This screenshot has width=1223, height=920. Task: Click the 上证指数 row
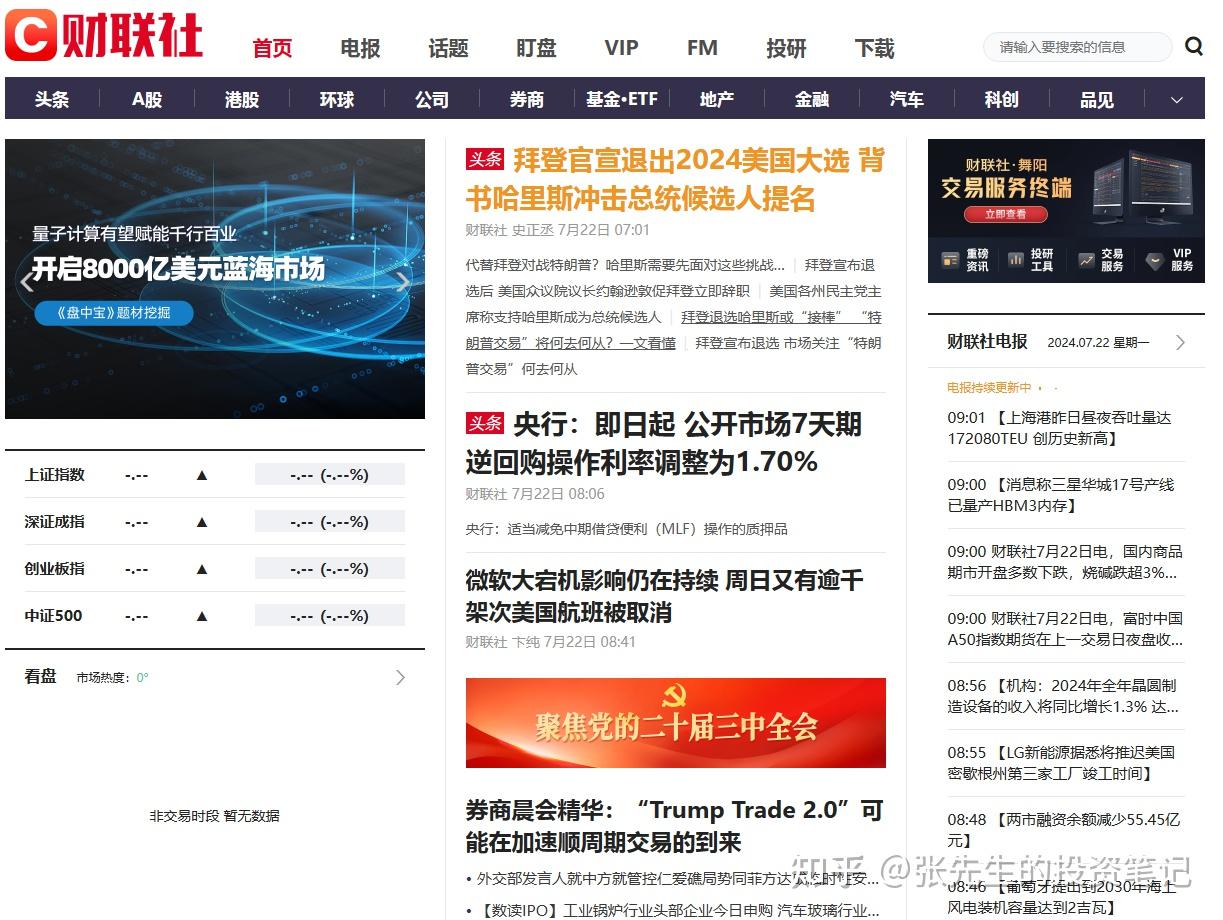[x=215, y=475]
